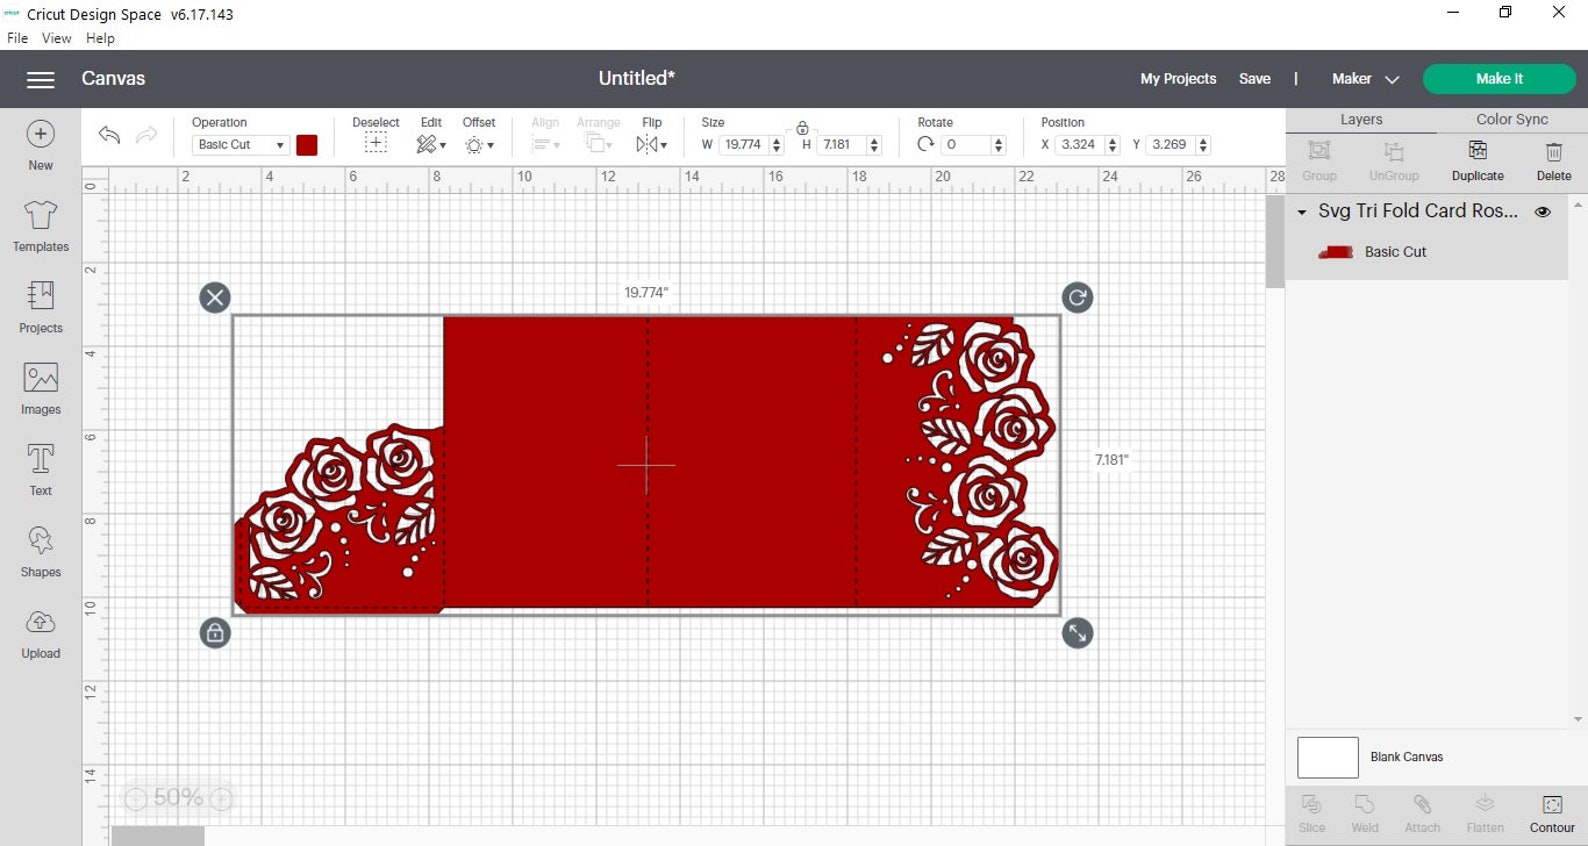Open My Projects
This screenshot has width=1588, height=846.
(x=1178, y=79)
